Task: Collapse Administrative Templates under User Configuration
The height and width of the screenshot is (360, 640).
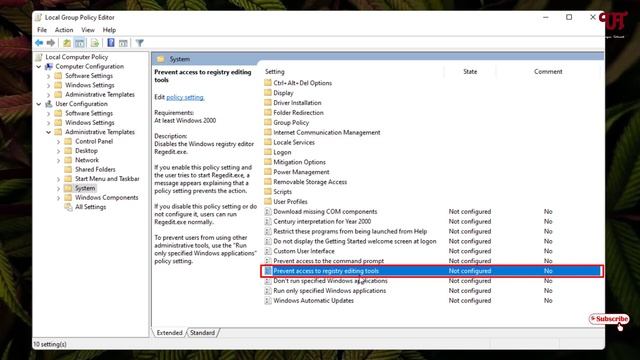Action: pyautogui.click(x=49, y=132)
